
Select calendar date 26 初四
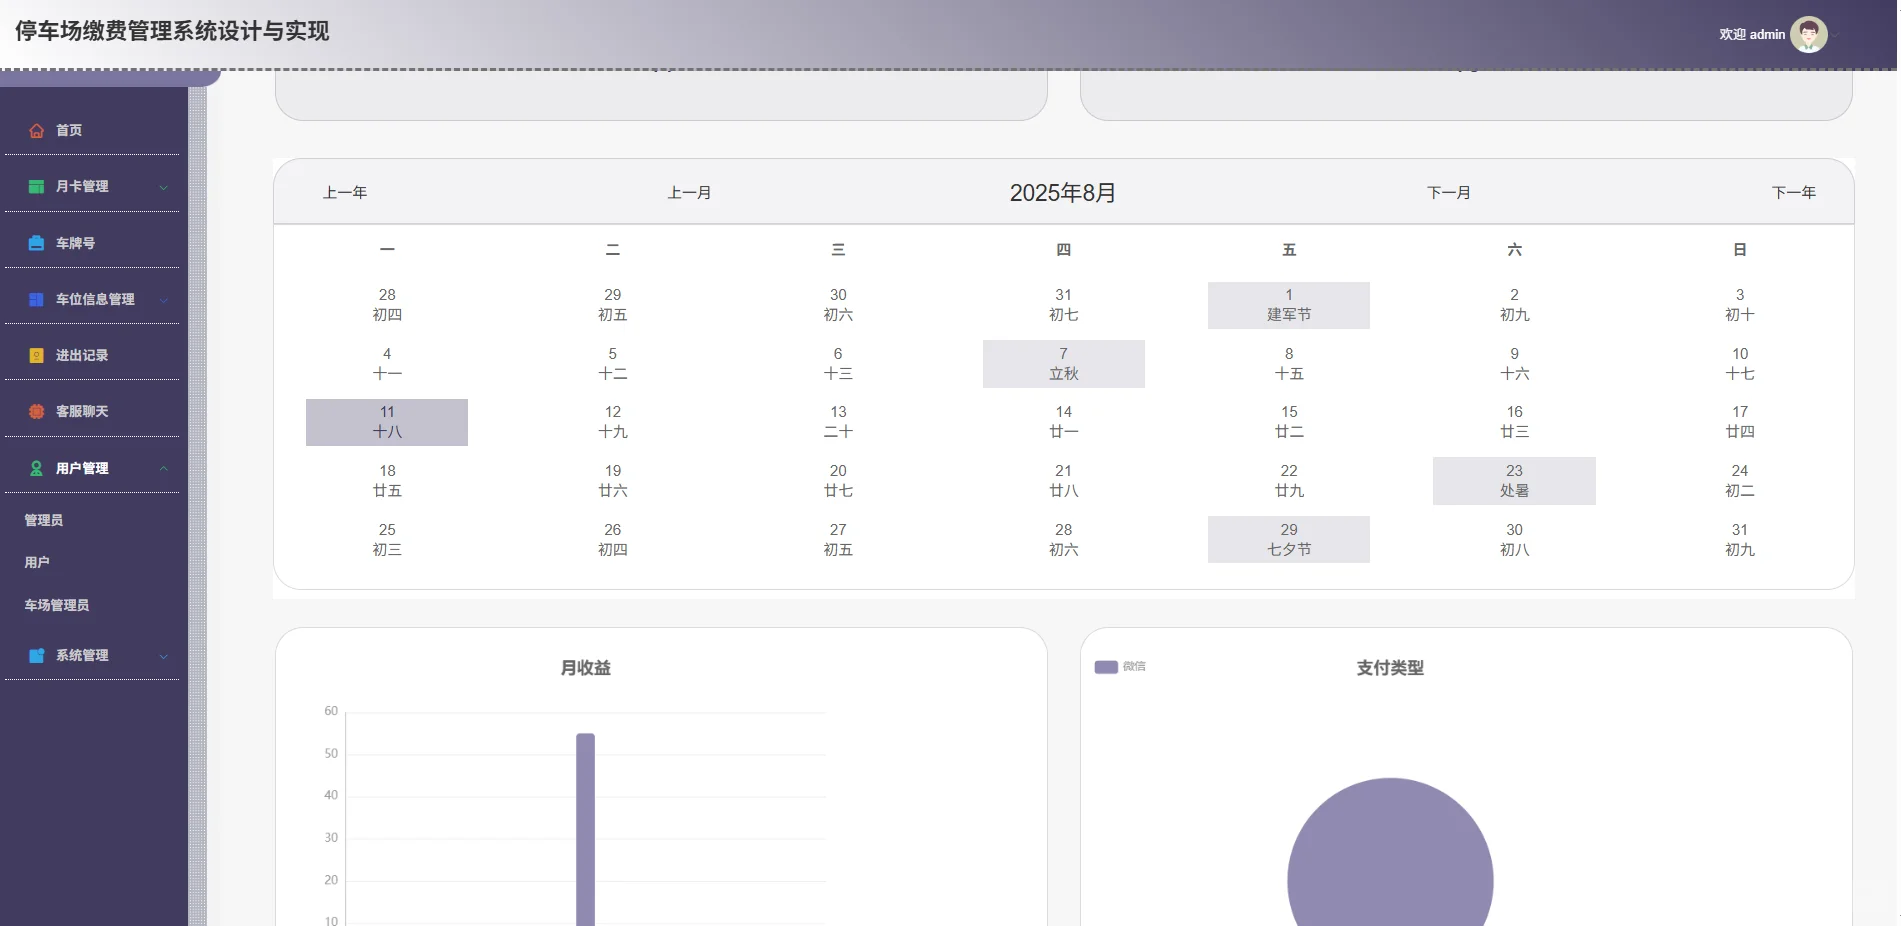tap(613, 540)
